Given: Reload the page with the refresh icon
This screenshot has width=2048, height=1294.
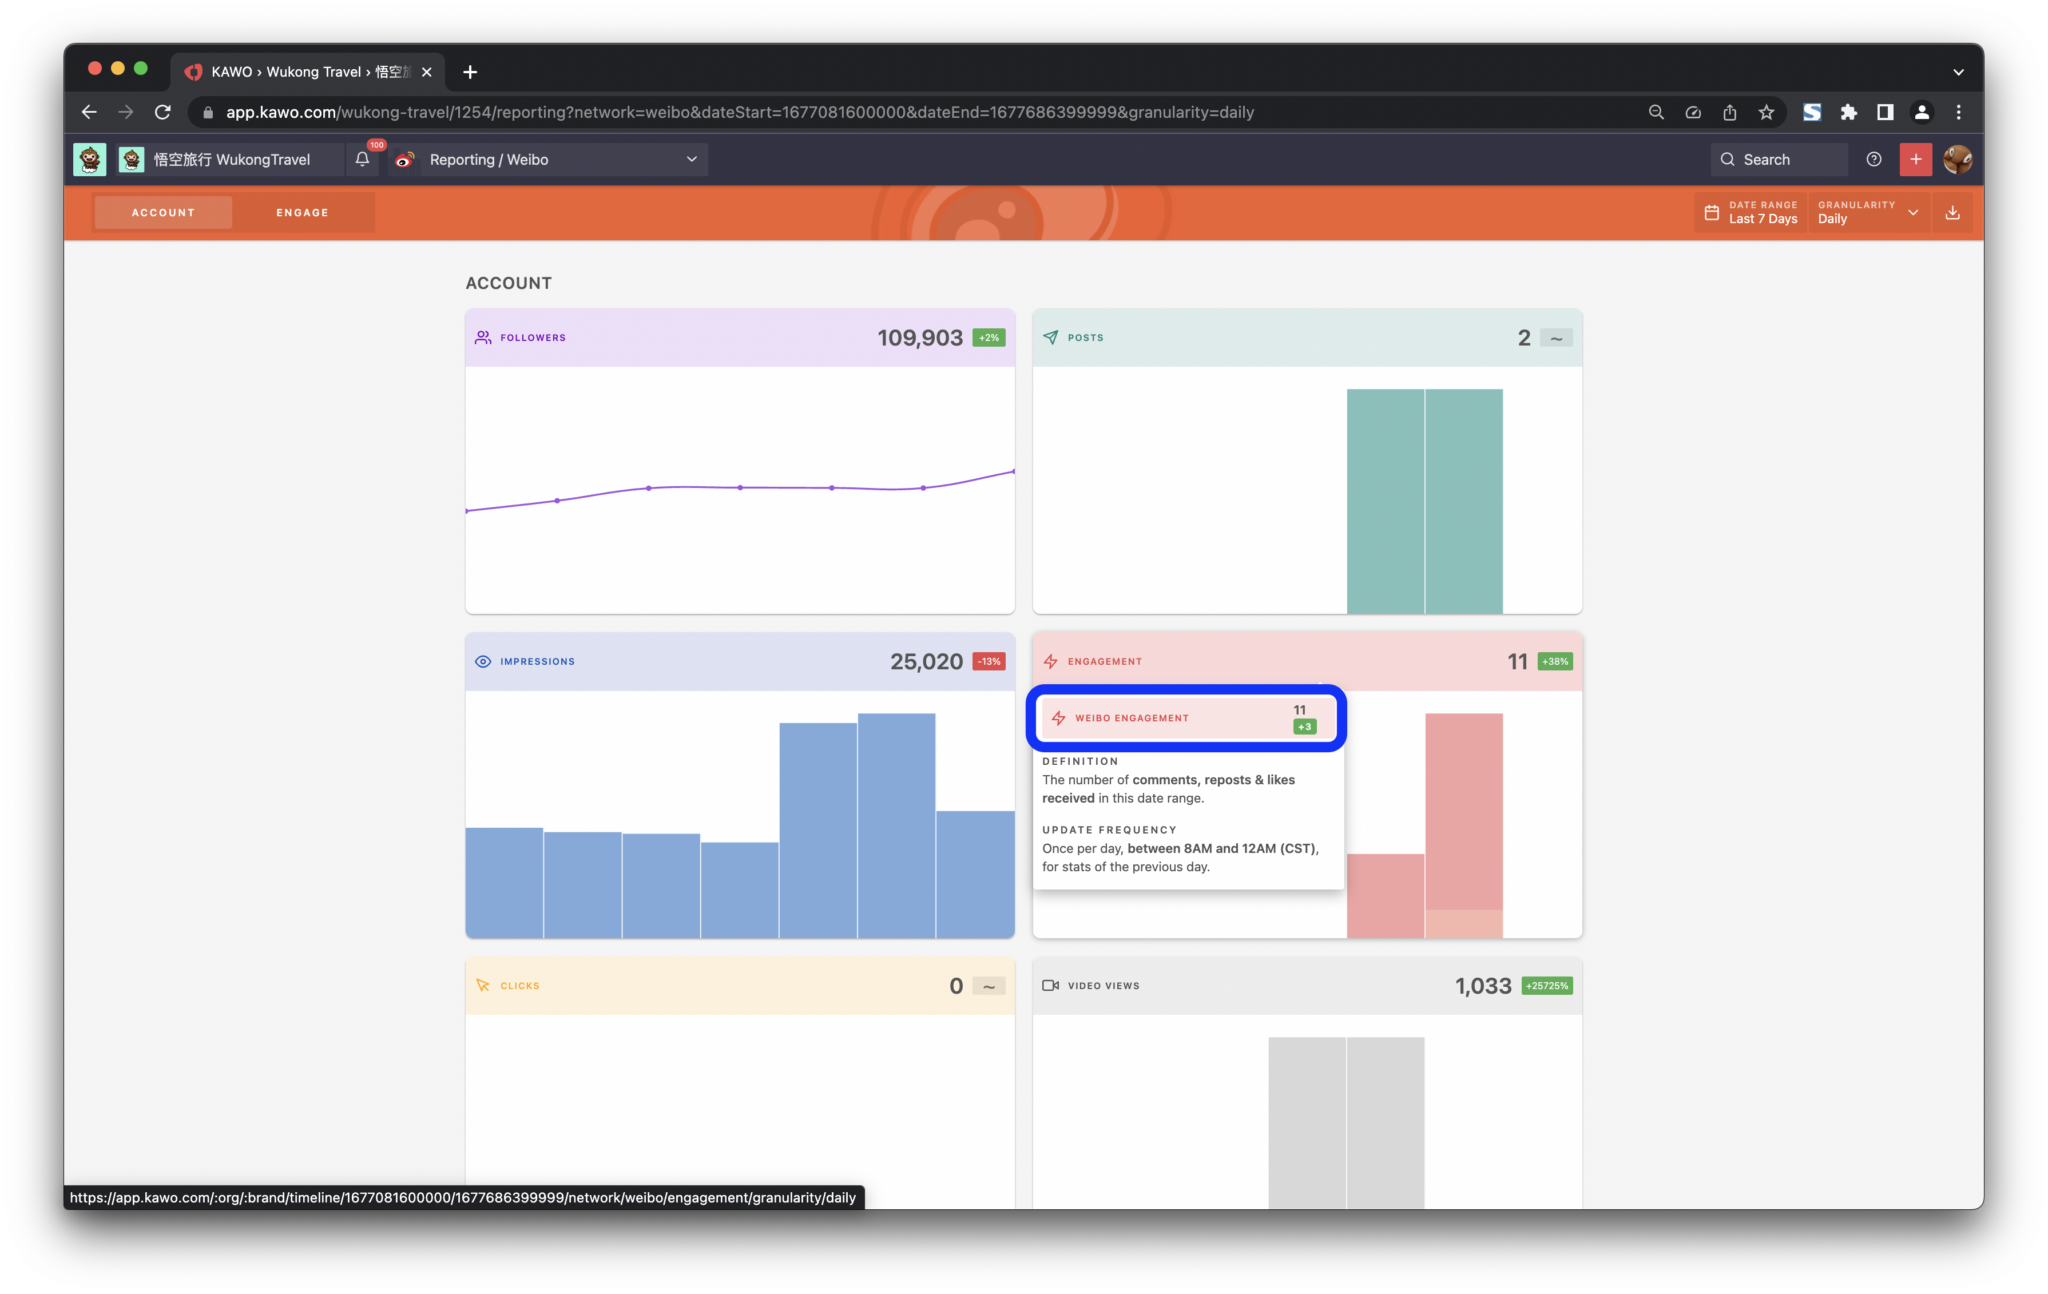Looking at the screenshot, I should point(163,112).
